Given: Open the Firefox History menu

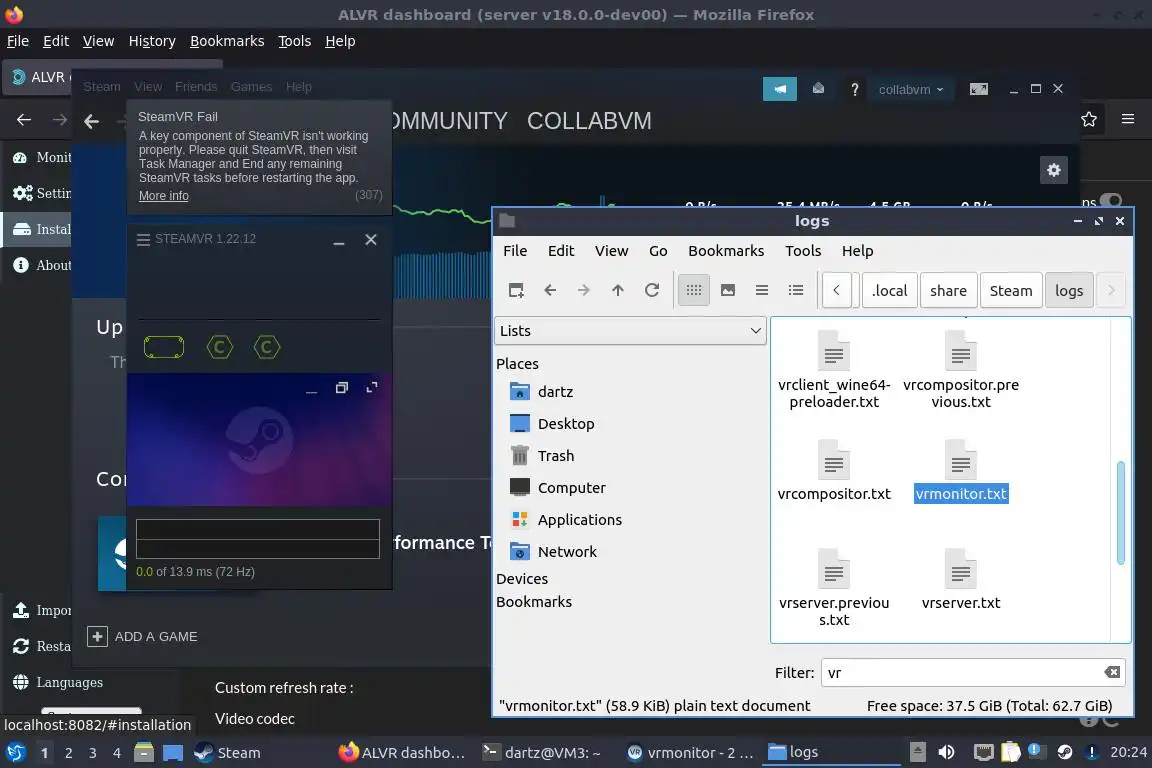Looking at the screenshot, I should (152, 41).
